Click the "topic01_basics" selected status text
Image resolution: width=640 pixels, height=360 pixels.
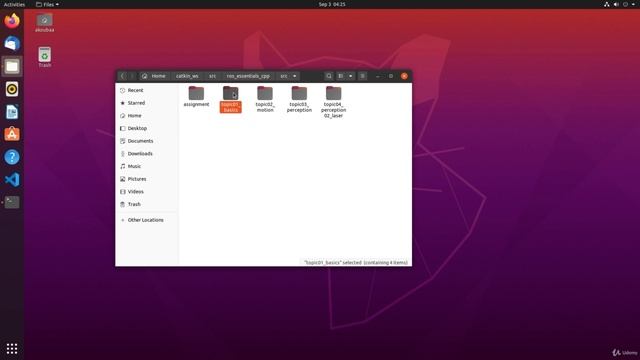click(356, 262)
